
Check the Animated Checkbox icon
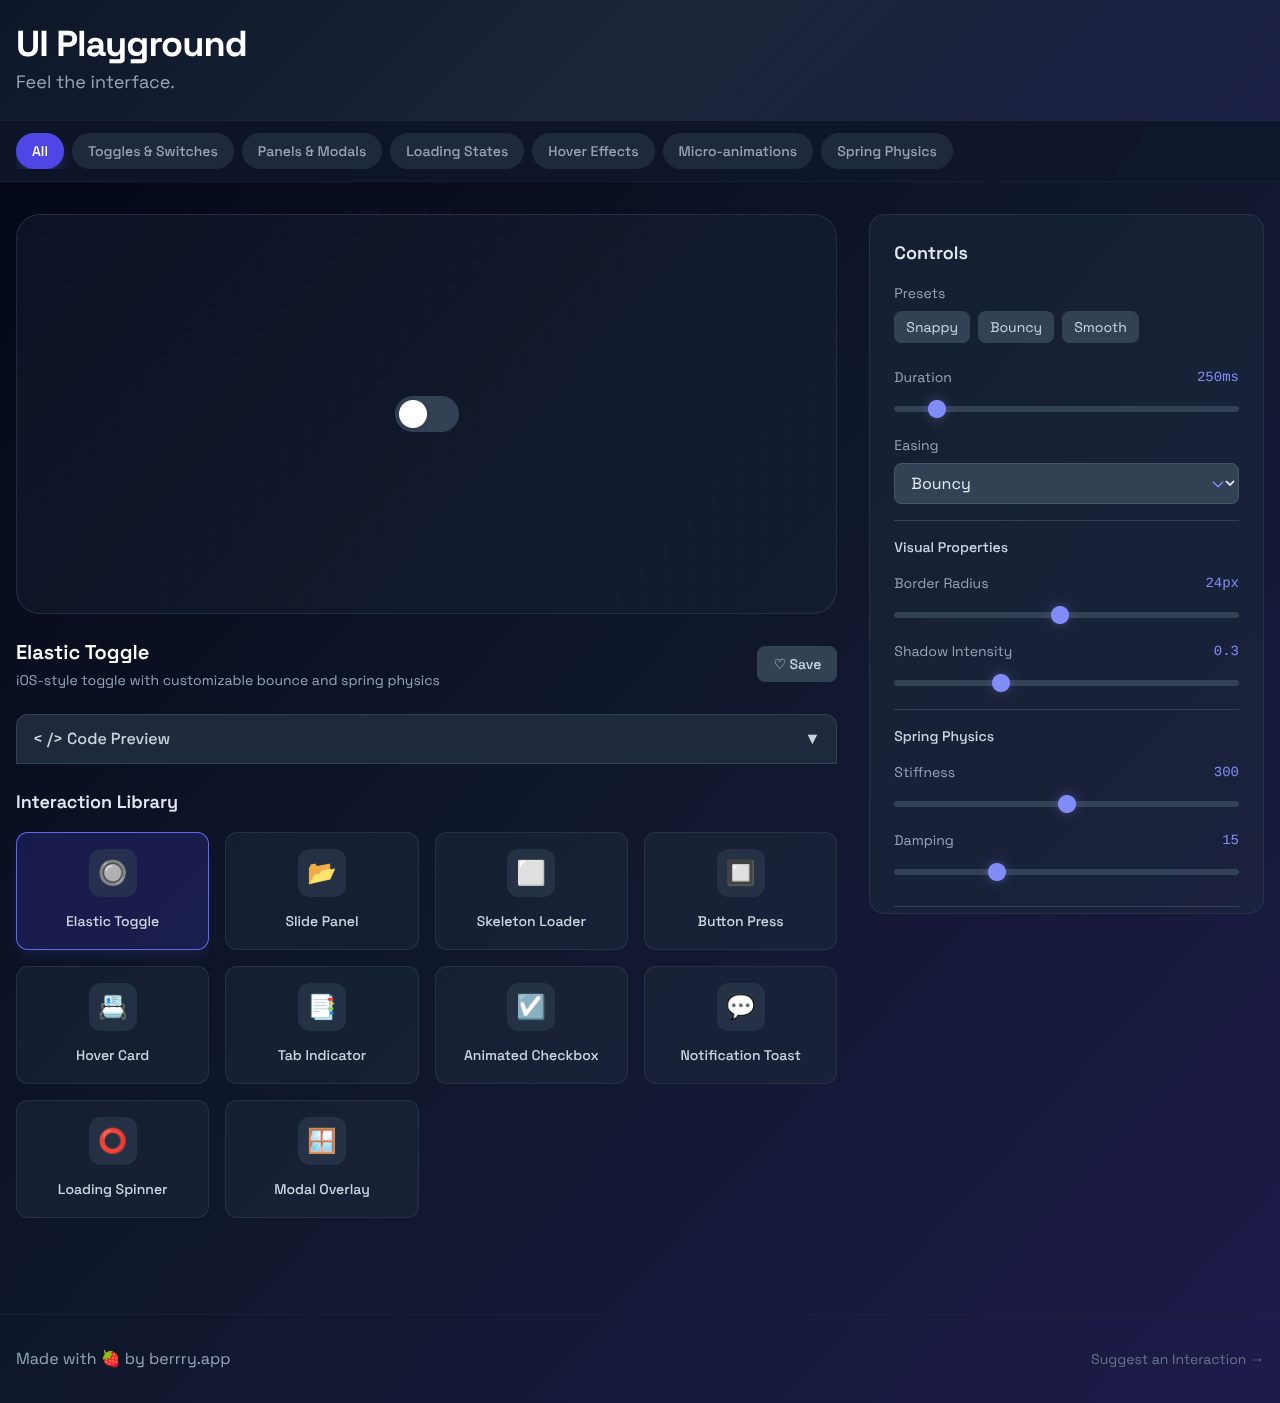click(x=531, y=1007)
